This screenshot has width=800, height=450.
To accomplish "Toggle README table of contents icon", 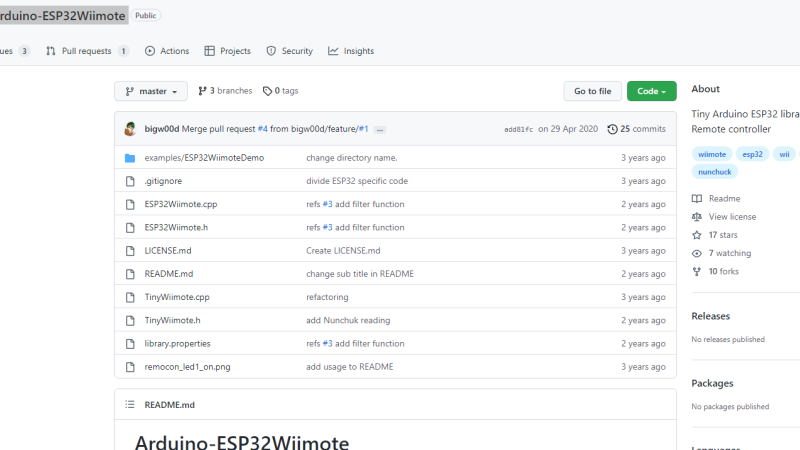I will pyautogui.click(x=130, y=405).
